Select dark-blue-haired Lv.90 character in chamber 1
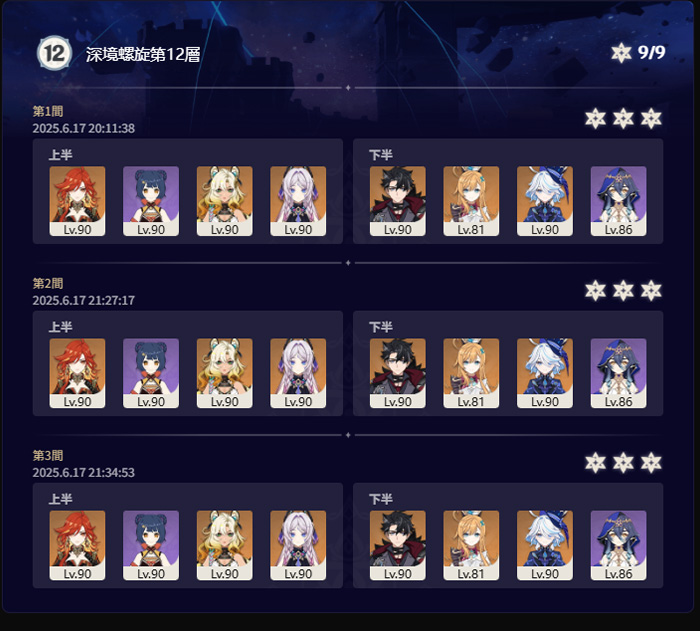 [x=151, y=201]
